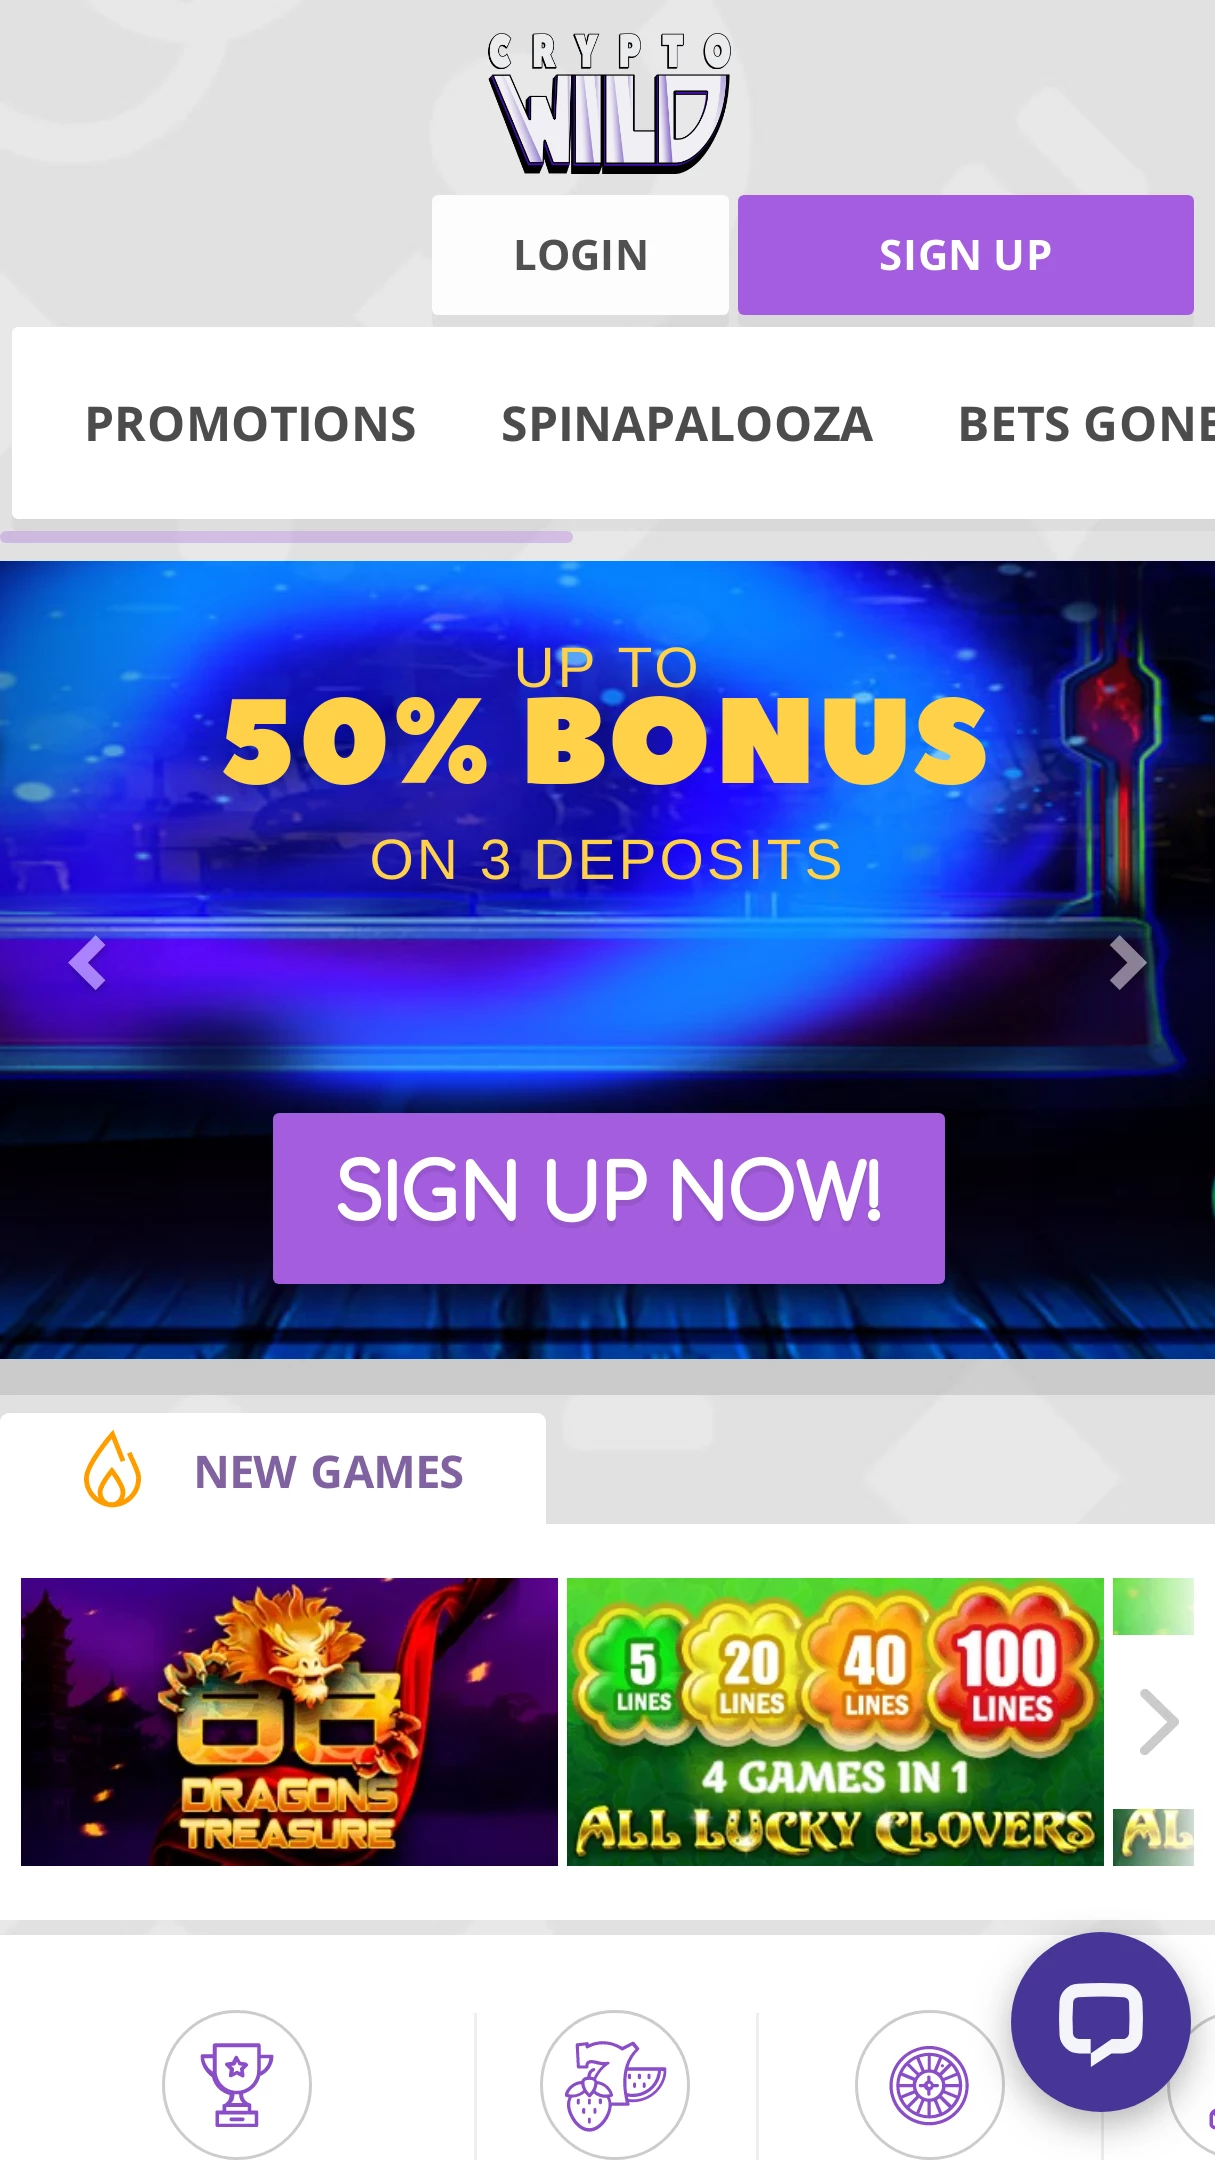This screenshot has height=2160, width=1215.
Task: Select the fruit slots category icon
Action: point(615,2085)
